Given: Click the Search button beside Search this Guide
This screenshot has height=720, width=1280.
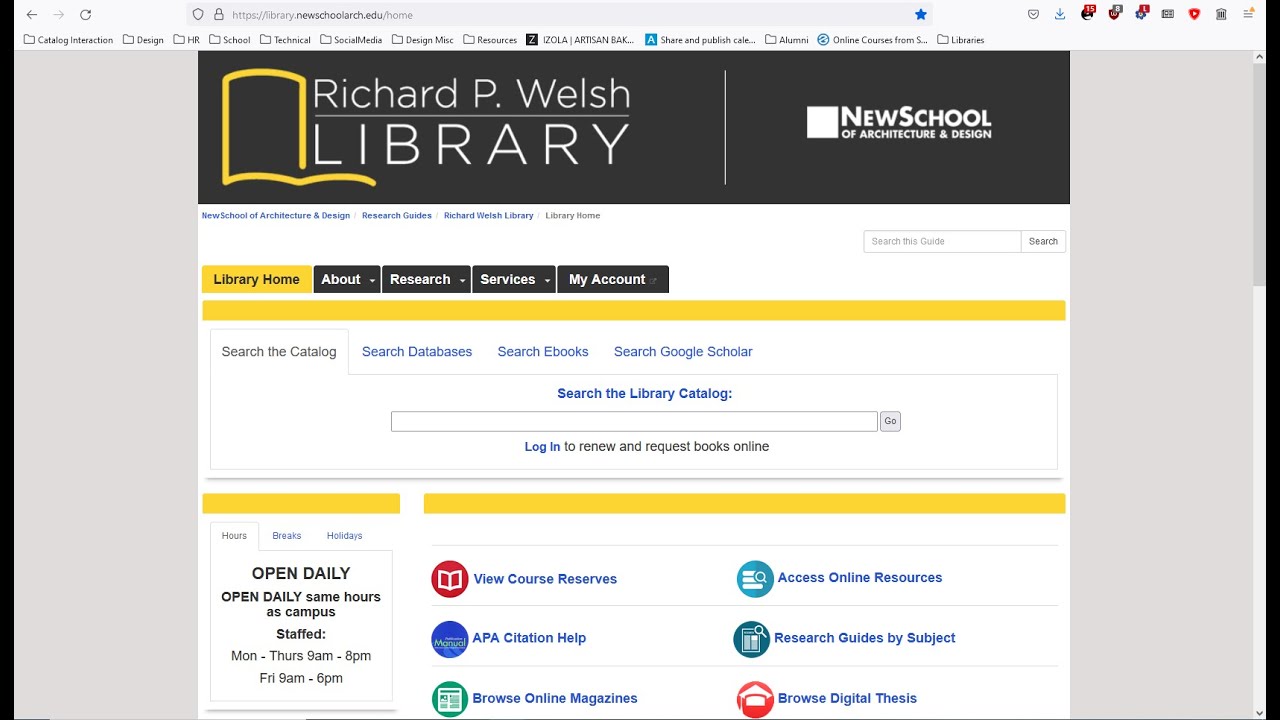Looking at the screenshot, I should point(1043,241).
